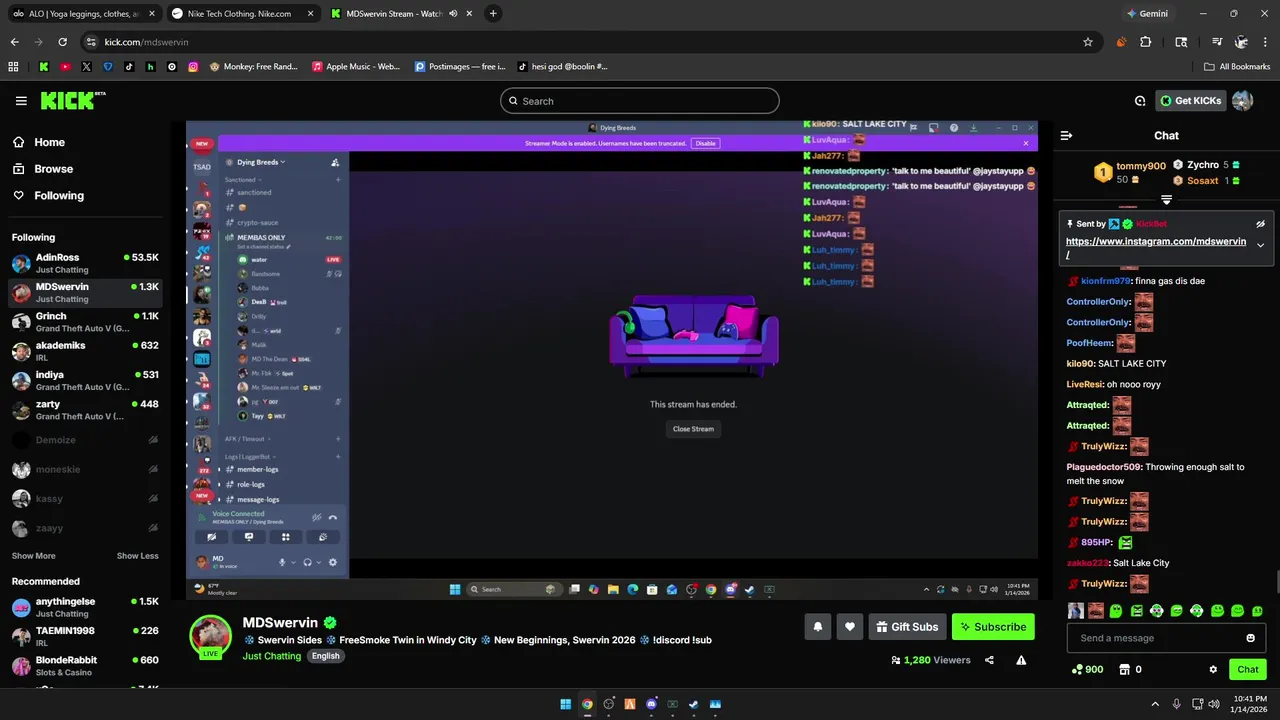The height and width of the screenshot is (720, 1280).
Task: Click the Gemini button in Chrome
Action: click(1146, 14)
